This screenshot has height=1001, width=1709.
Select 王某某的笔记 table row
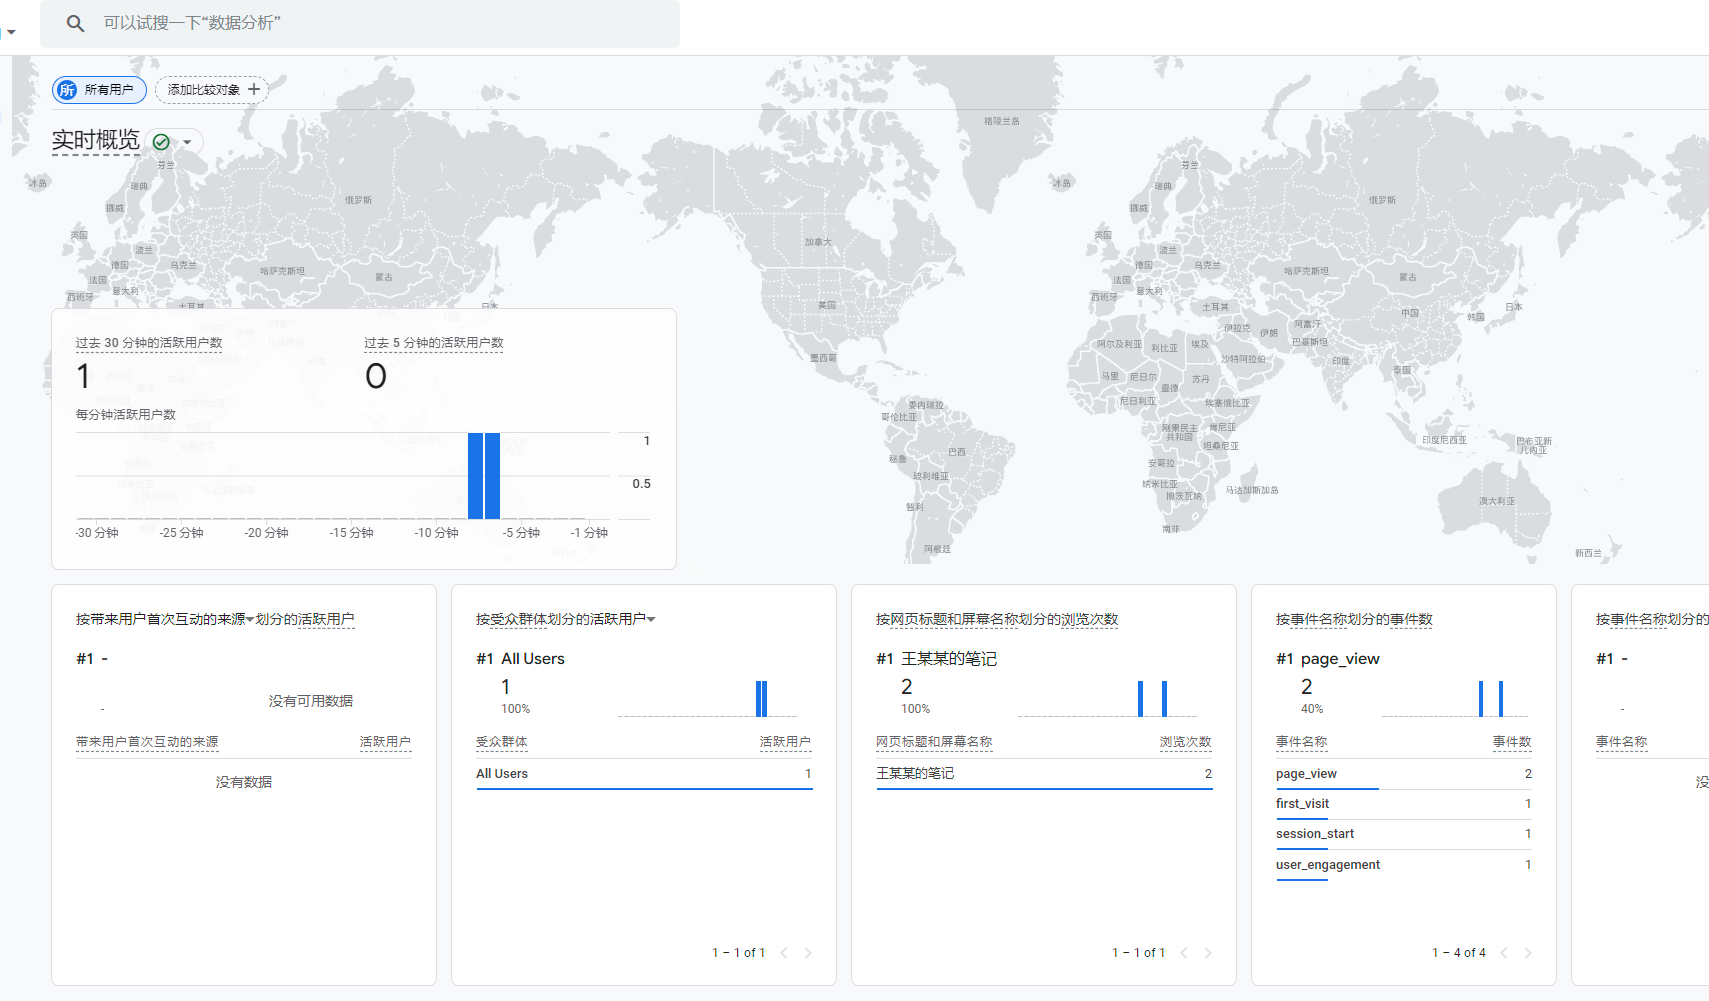1044,774
